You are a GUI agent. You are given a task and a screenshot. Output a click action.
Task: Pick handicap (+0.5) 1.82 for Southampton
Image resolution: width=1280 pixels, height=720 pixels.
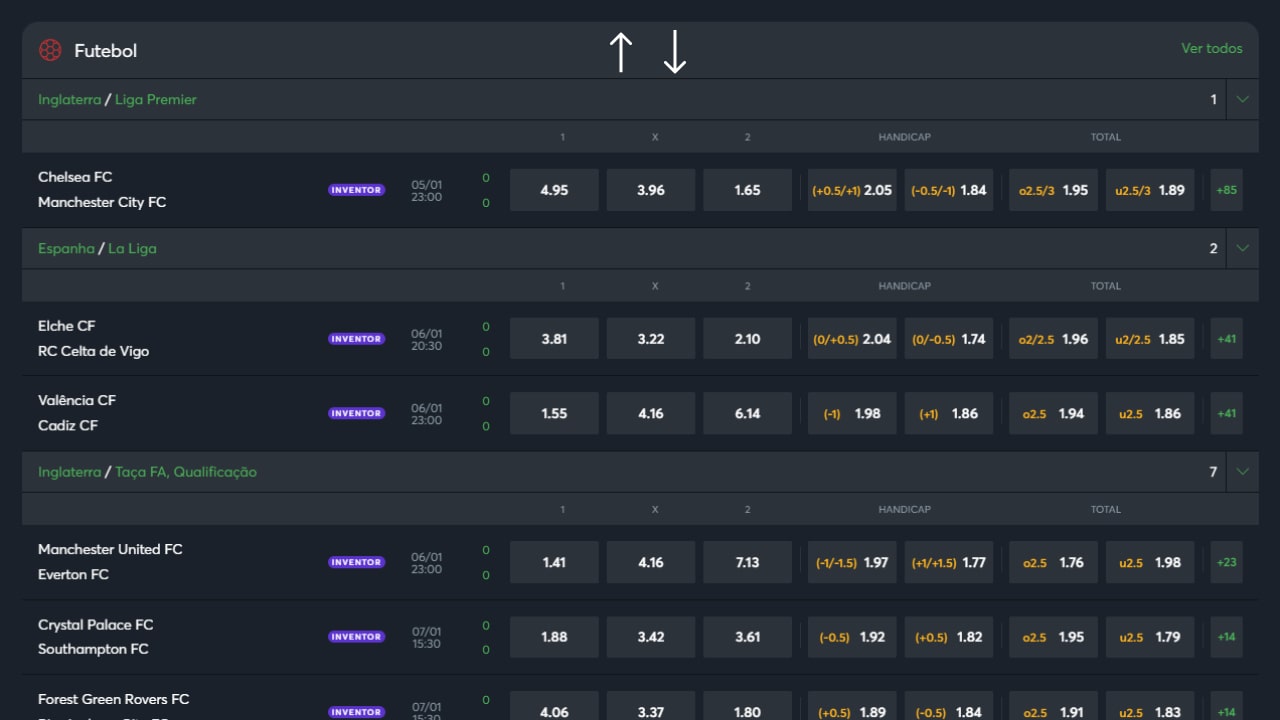(949, 636)
